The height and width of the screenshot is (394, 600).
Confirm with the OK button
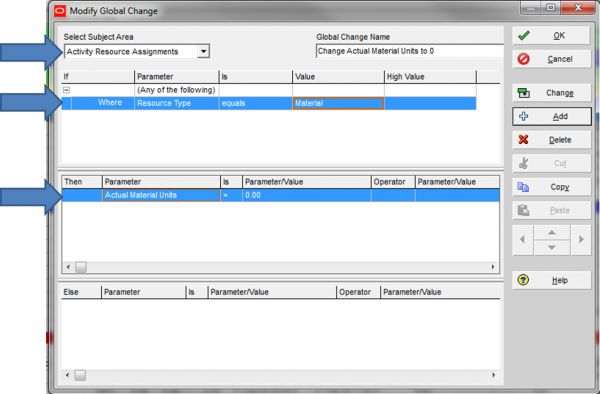[551, 36]
